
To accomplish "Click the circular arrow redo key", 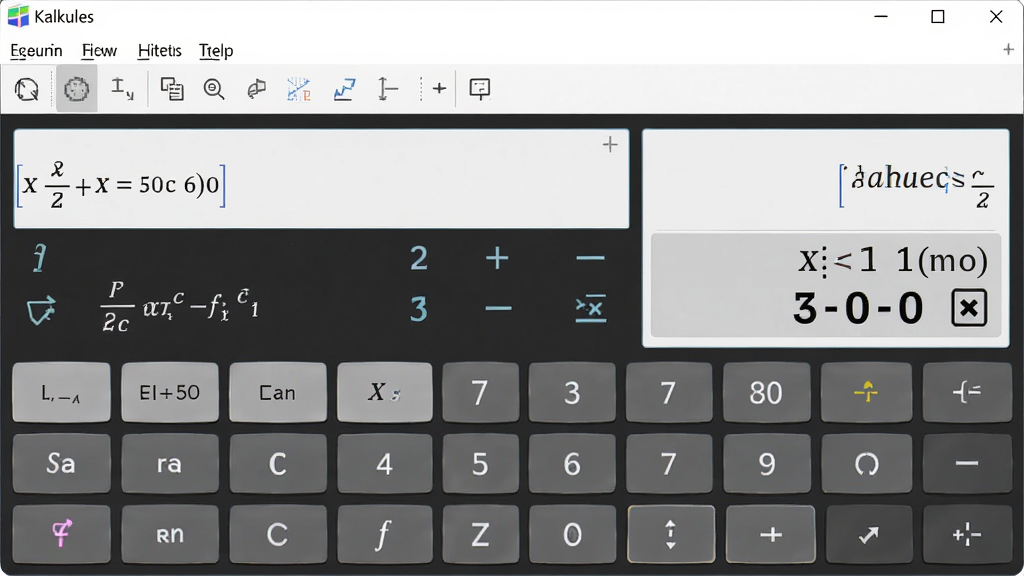I will click(866, 464).
